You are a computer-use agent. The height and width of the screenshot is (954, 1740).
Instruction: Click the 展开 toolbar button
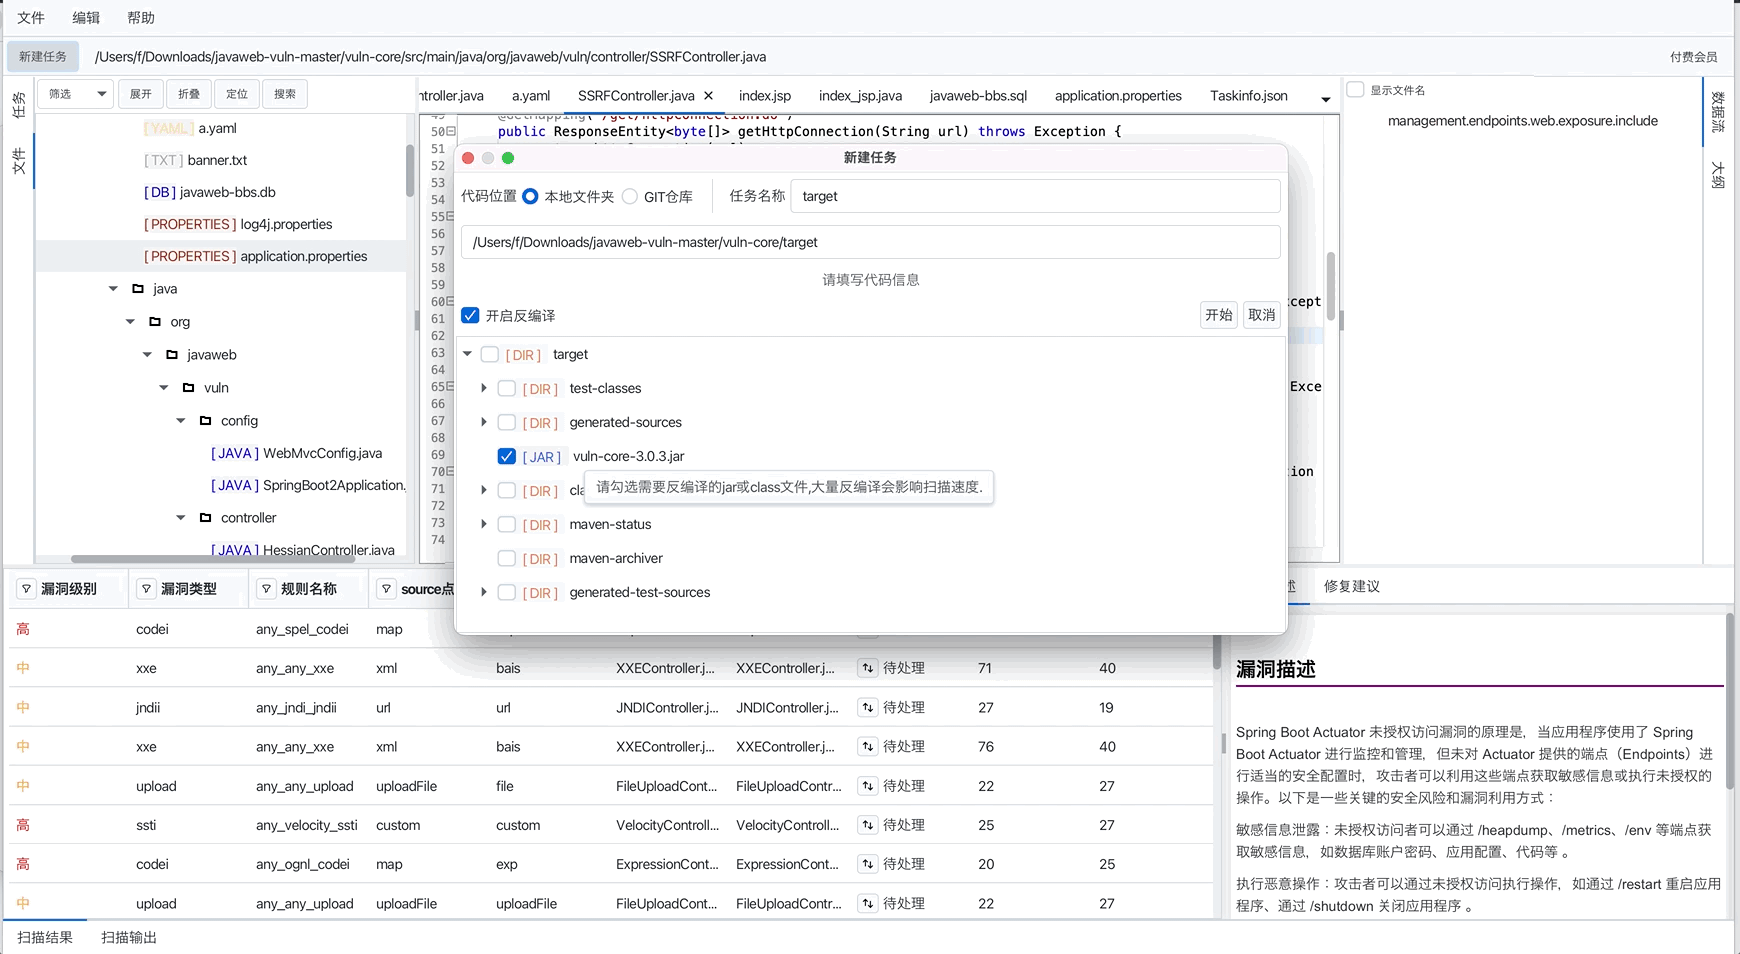pos(141,94)
